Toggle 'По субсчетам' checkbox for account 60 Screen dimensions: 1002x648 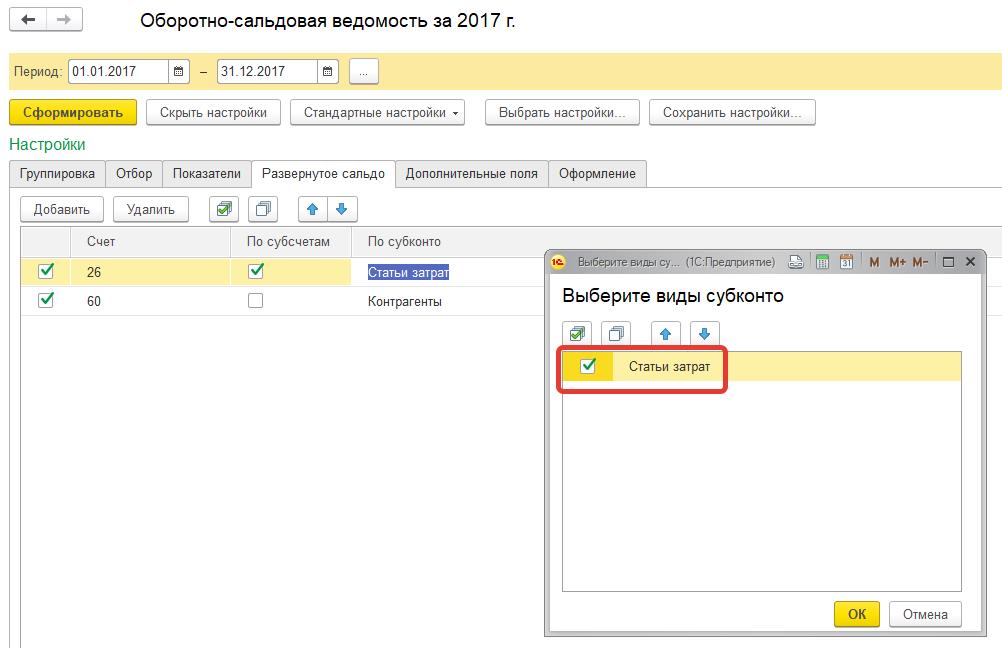tap(256, 300)
